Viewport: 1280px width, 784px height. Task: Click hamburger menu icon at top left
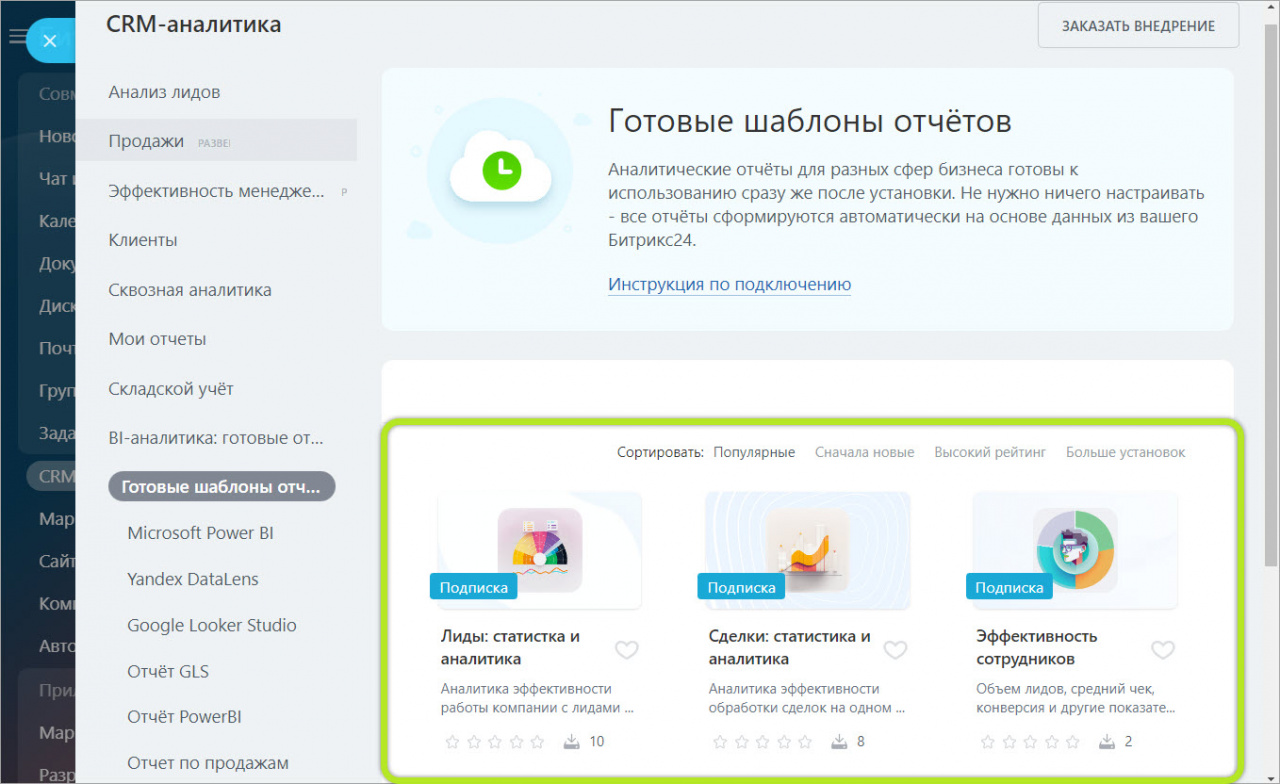pos(17,37)
